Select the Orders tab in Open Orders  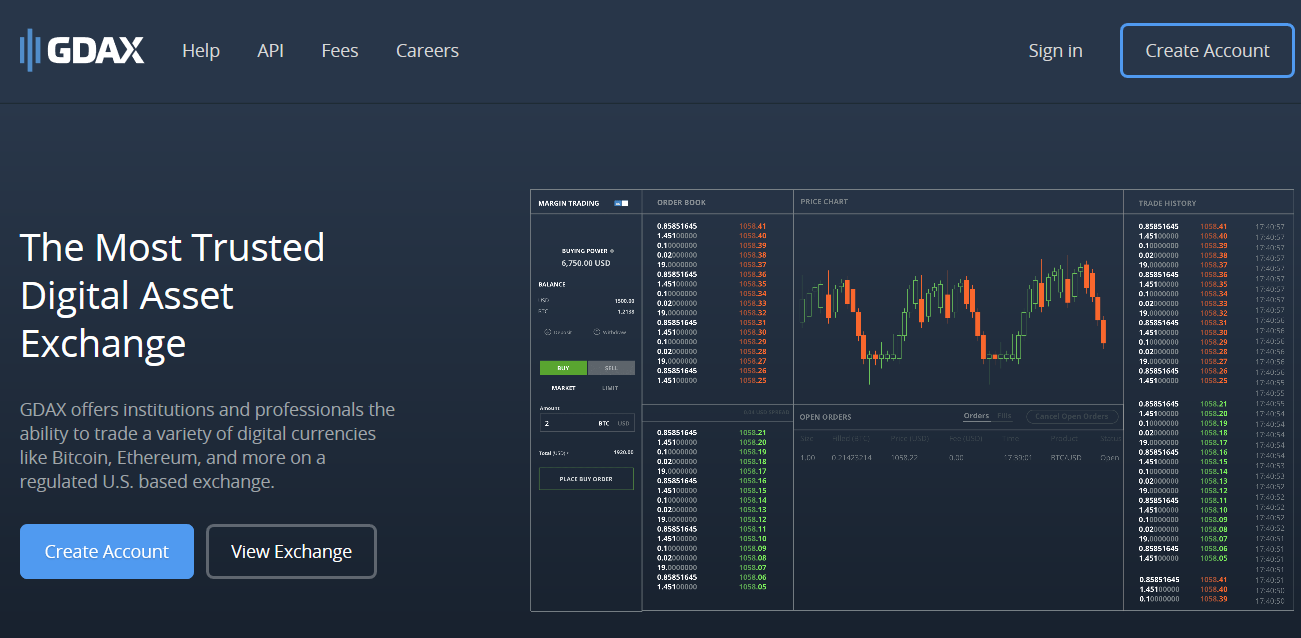point(976,416)
